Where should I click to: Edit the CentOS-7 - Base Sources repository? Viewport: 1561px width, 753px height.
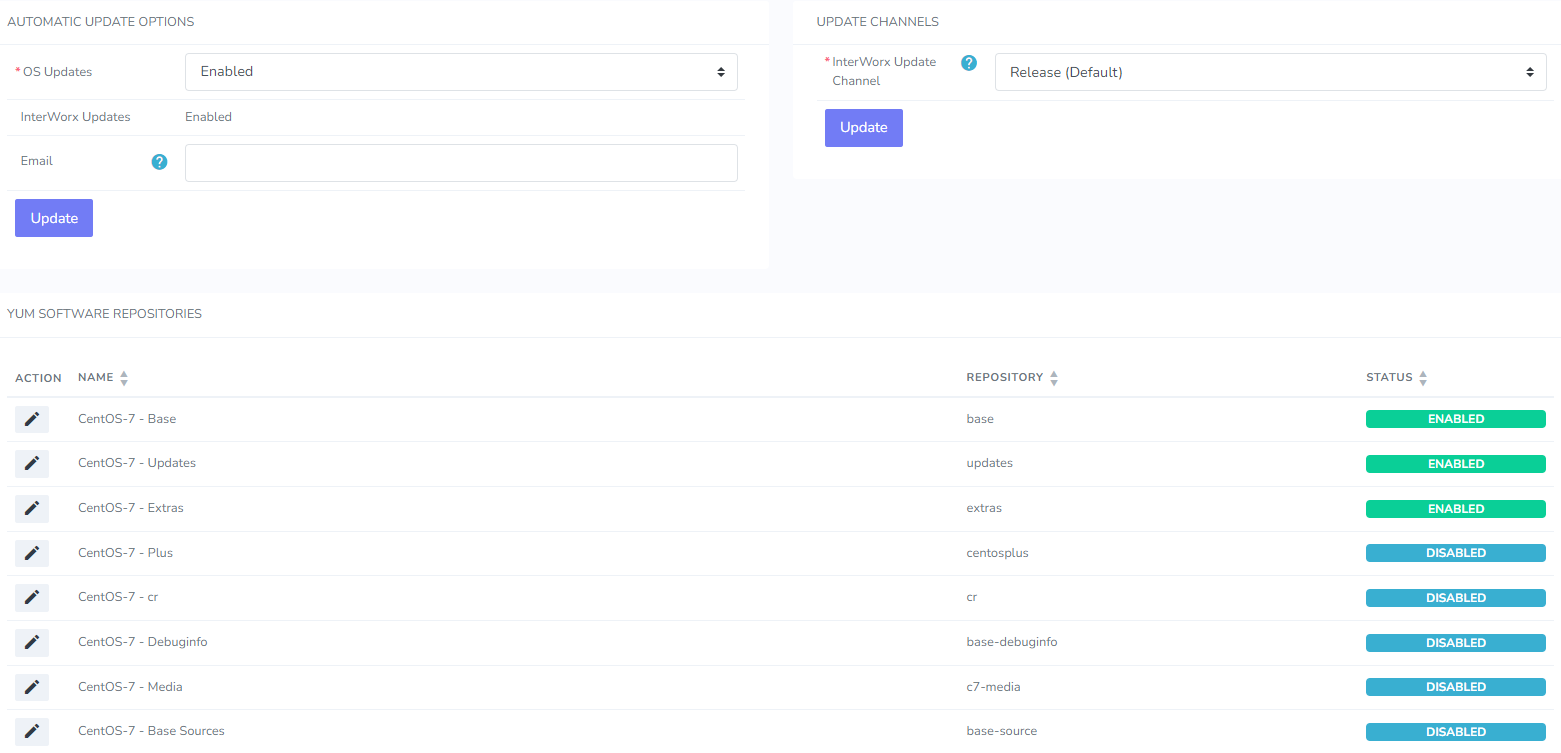click(31, 731)
